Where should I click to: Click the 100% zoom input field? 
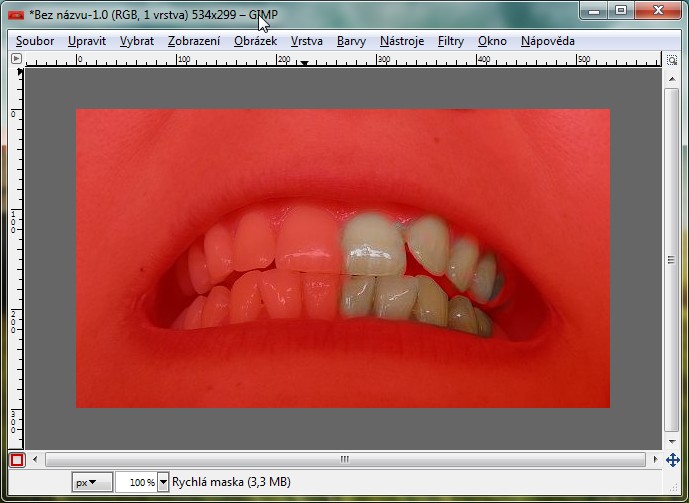pos(137,482)
